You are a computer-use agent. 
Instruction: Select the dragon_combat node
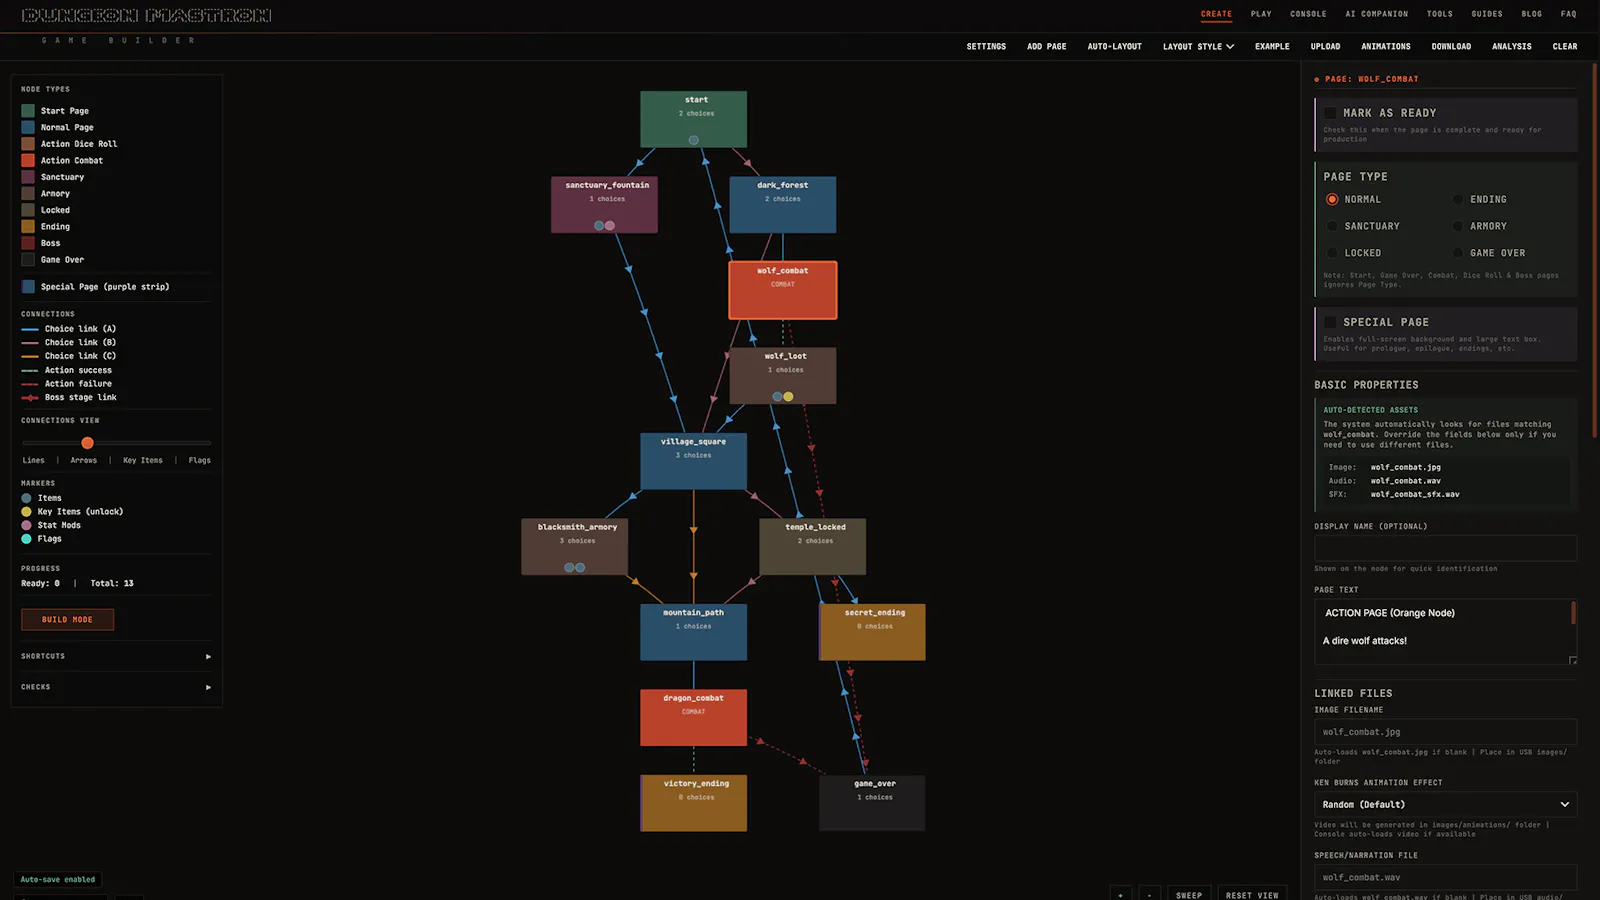click(x=693, y=718)
